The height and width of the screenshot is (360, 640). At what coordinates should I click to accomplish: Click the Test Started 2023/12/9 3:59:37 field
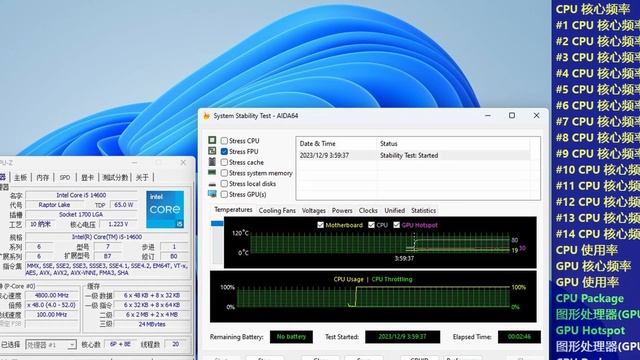click(402, 337)
